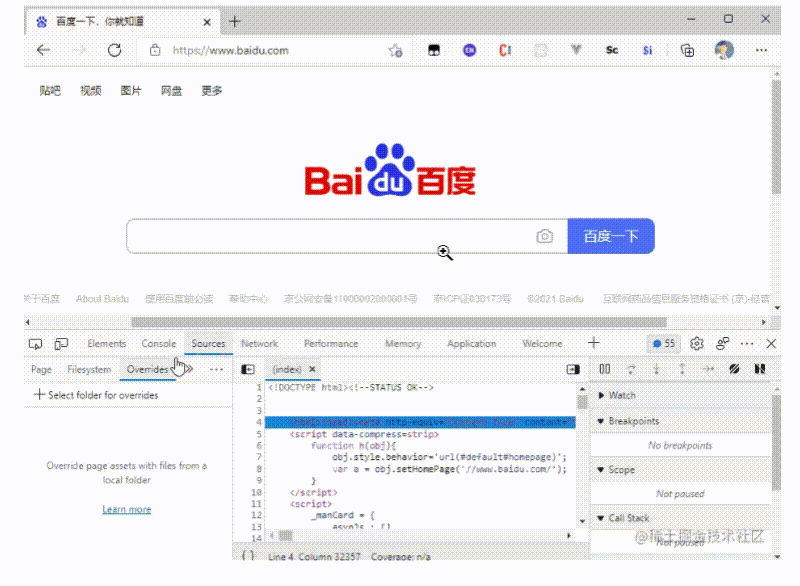Click step out of current function
Image resolution: width=800 pixels, height=586 pixels.
pos(682,369)
